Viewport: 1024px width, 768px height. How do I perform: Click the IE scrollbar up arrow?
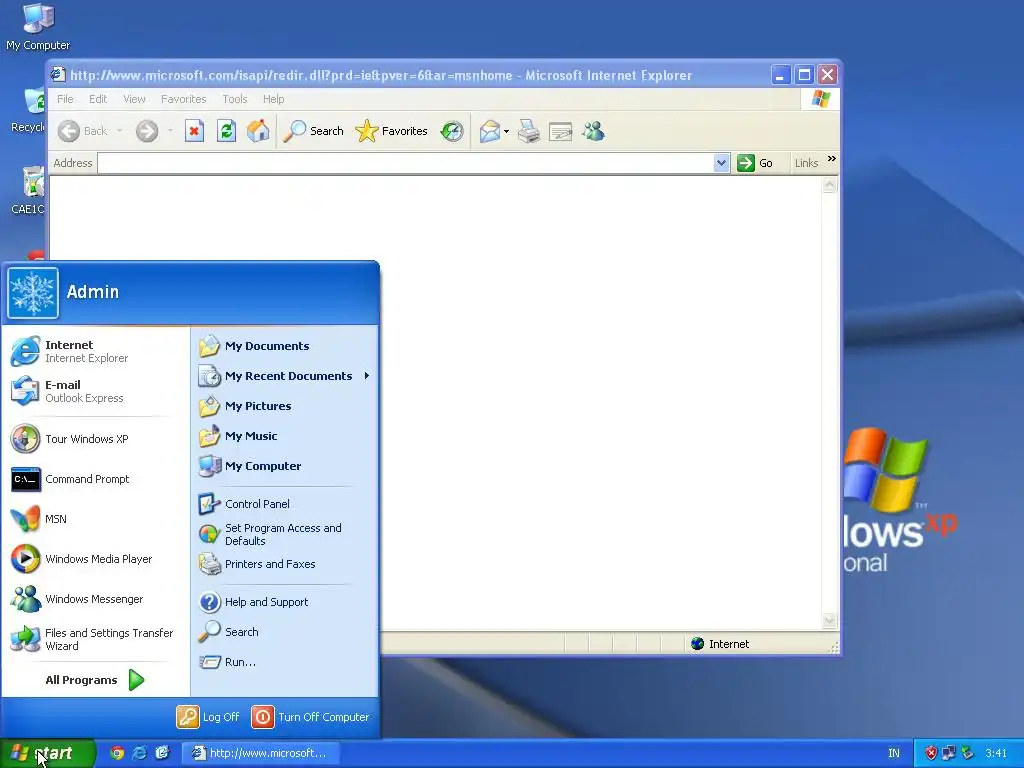pos(829,185)
